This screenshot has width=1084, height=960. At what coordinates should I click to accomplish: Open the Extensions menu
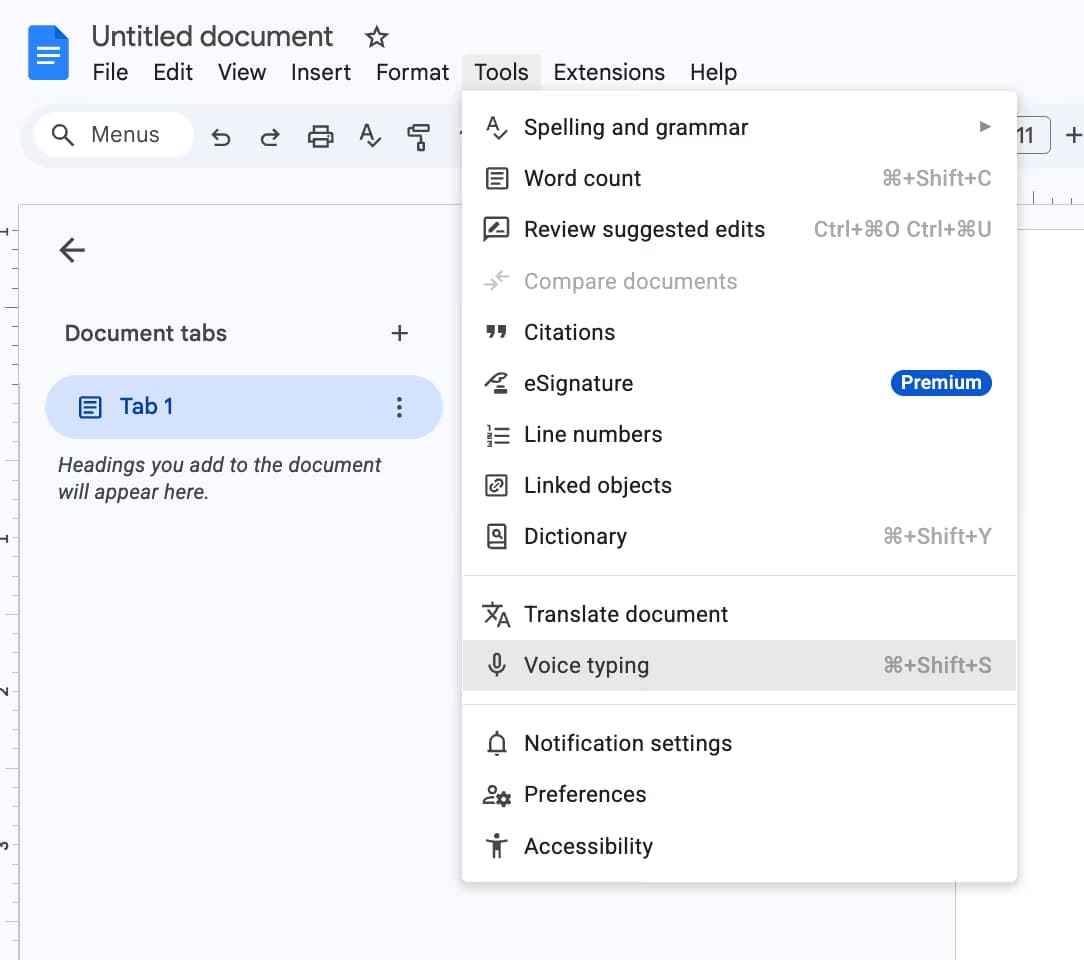pyautogui.click(x=609, y=72)
